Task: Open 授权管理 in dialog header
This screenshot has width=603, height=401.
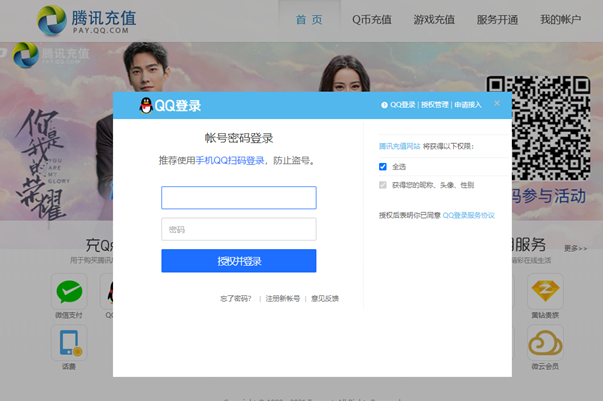Action: click(x=435, y=105)
